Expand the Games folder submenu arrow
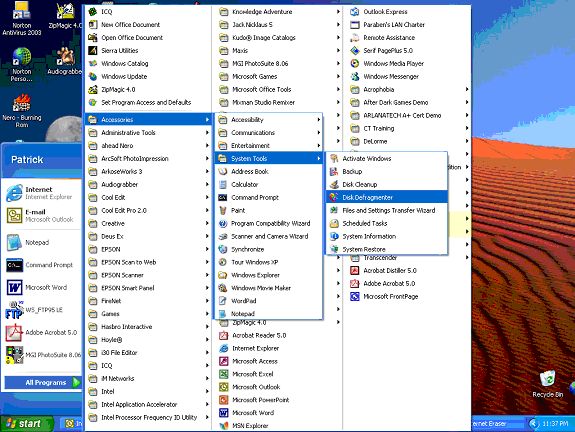575x432 pixels. (x=207, y=314)
